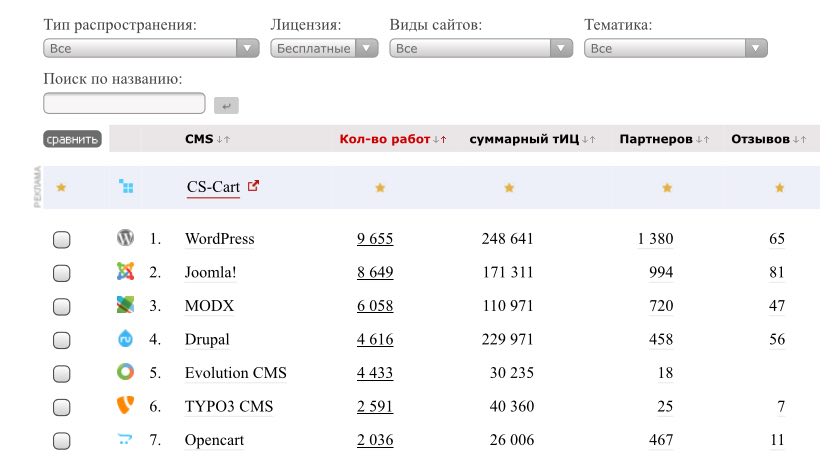
Task: Click the сравнить button
Action: coord(72,139)
